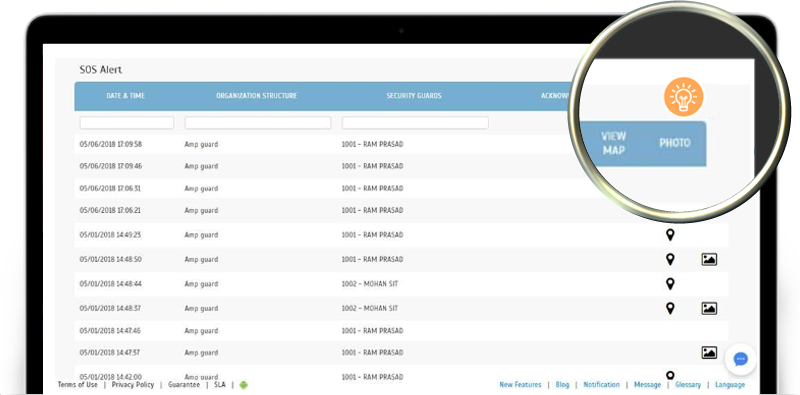Open photo icon for 14:48:37 MOHAN SIT row
This screenshot has height=395, width=800.
coord(709,308)
